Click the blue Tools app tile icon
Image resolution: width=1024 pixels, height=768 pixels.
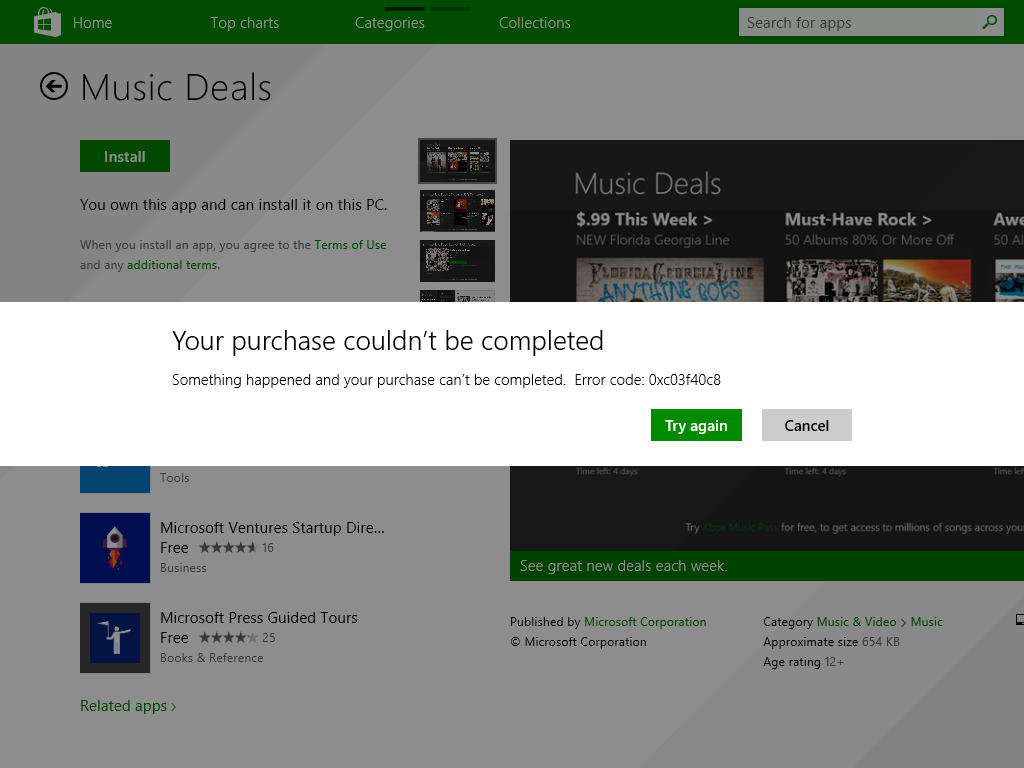pyautogui.click(x=115, y=479)
